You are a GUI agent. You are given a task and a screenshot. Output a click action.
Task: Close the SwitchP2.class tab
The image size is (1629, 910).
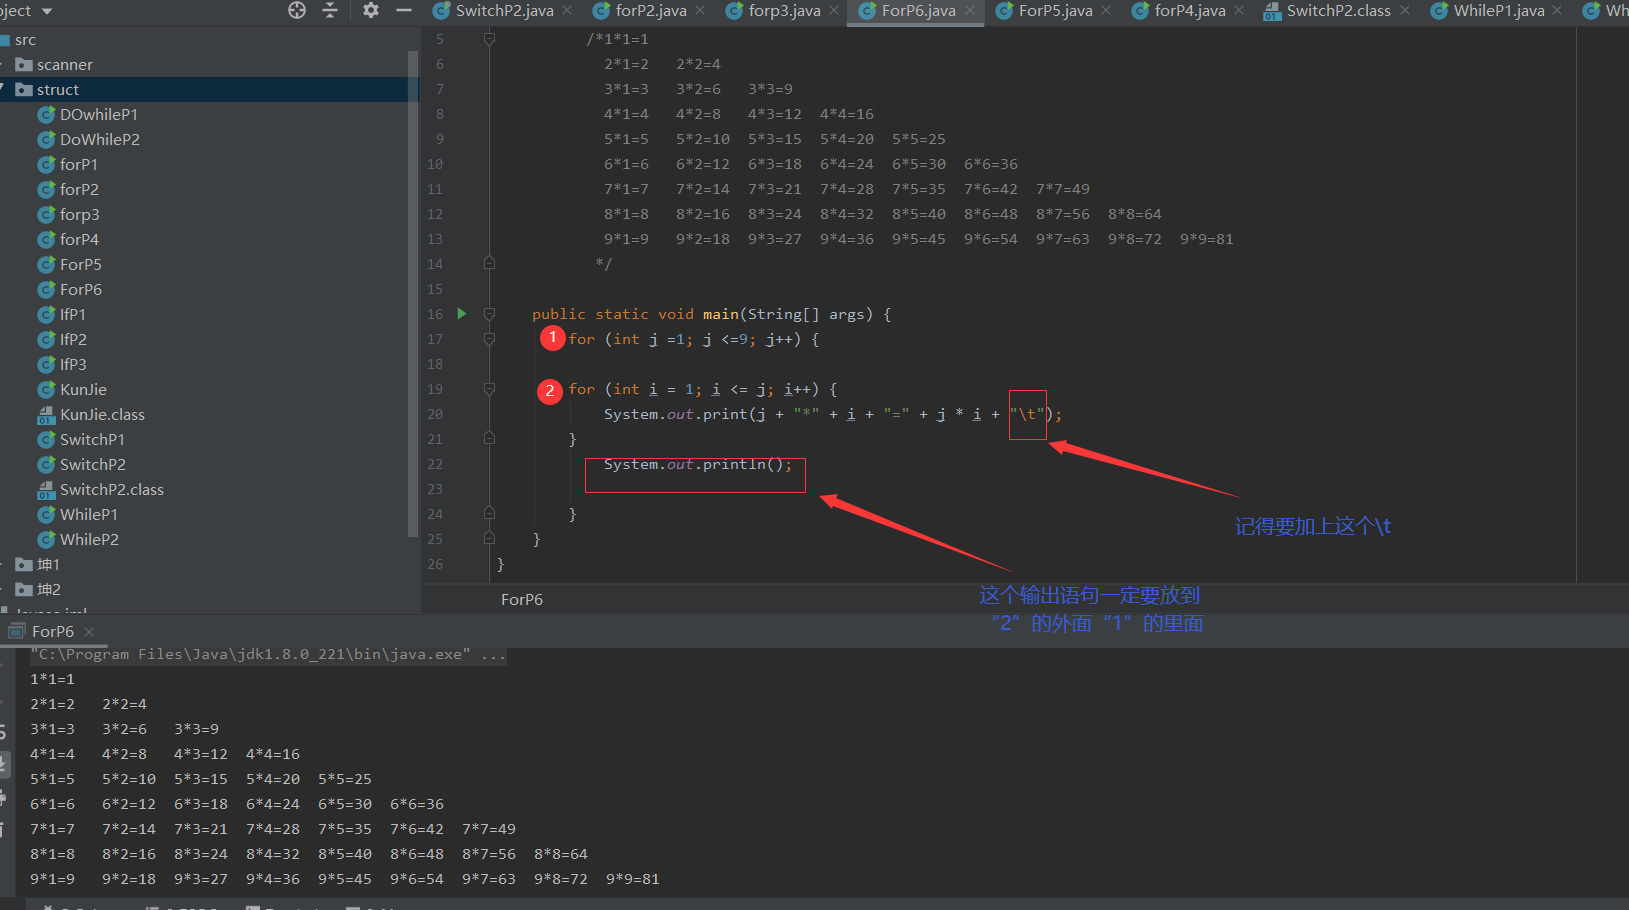tap(1405, 10)
